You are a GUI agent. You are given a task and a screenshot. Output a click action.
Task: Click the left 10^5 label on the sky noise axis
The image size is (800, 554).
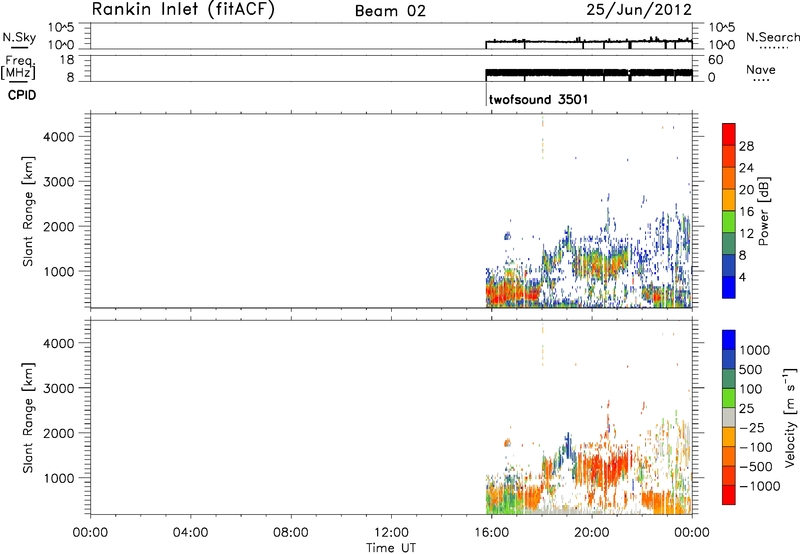pos(62,27)
